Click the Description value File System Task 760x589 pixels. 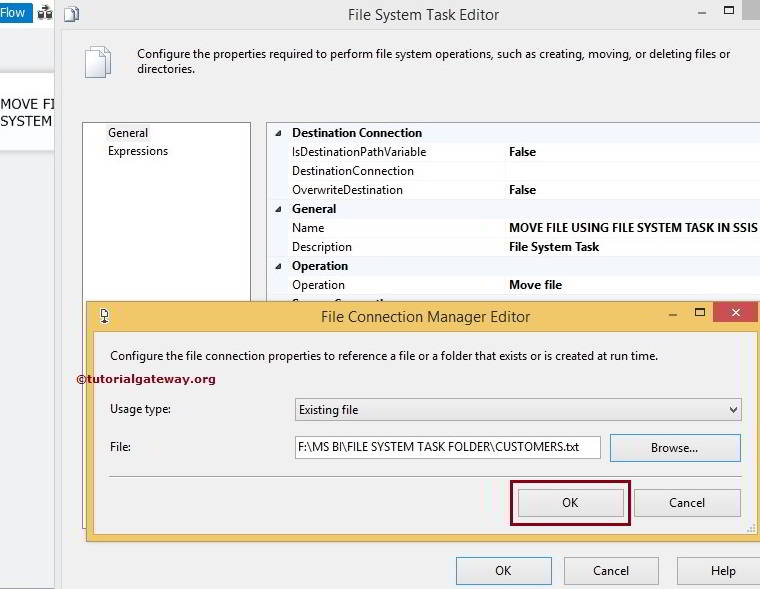554,247
